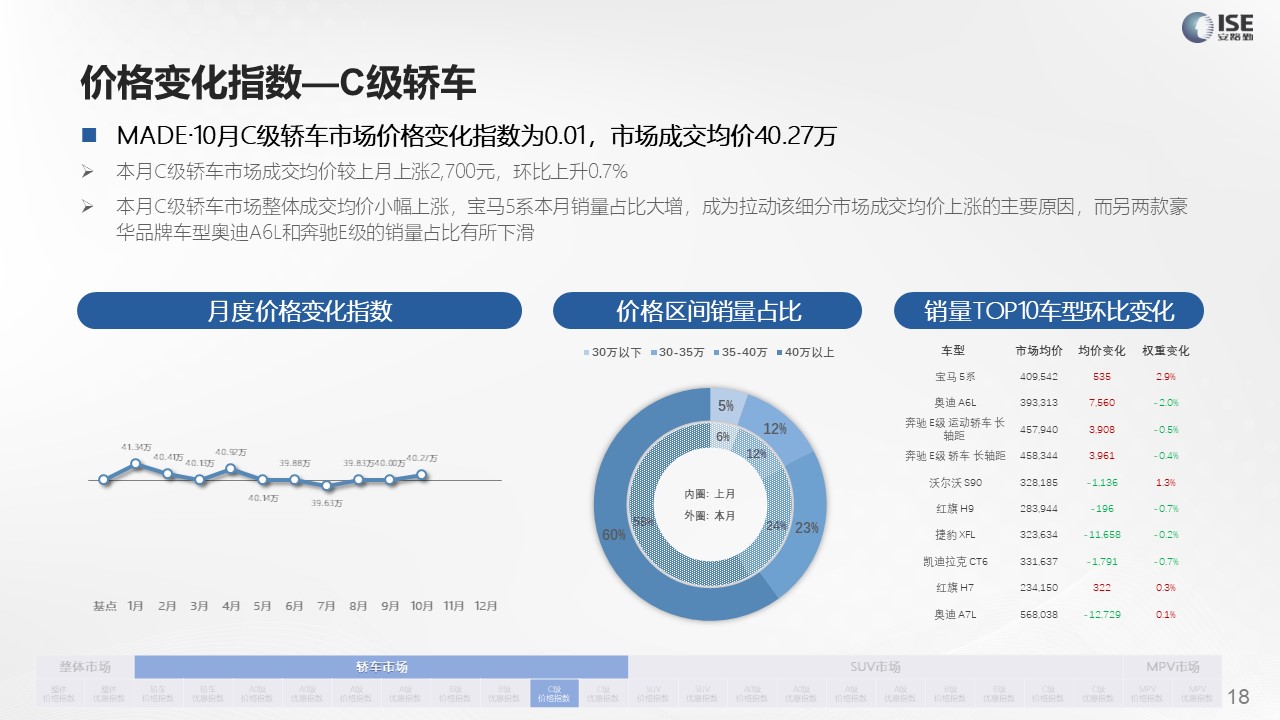Click the 价格区间销量占比 header button
The width and height of the screenshot is (1280, 720).
[707, 310]
